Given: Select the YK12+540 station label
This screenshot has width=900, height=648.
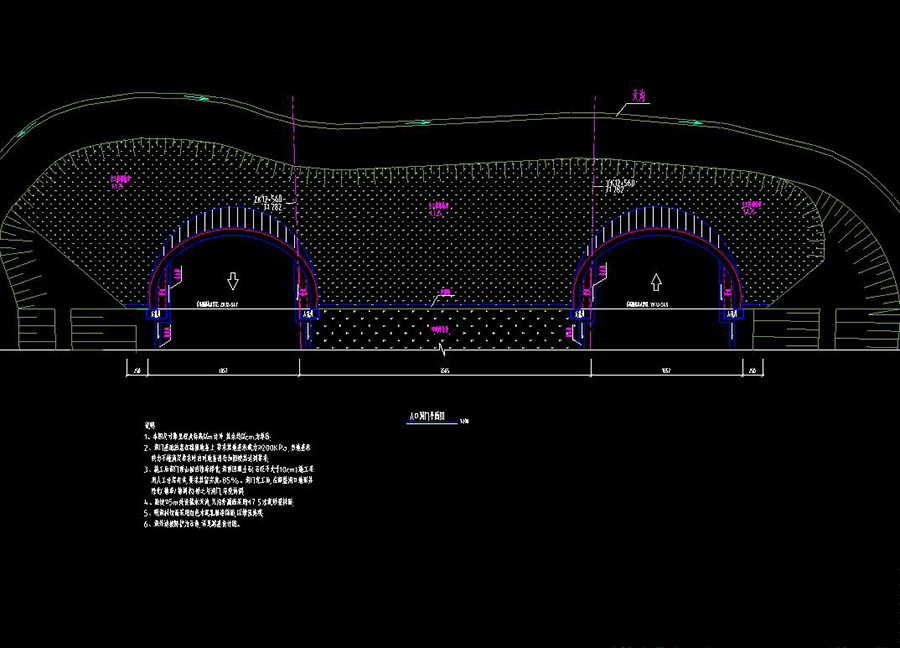Looking at the screenshot, I should [x=620, y=186].
